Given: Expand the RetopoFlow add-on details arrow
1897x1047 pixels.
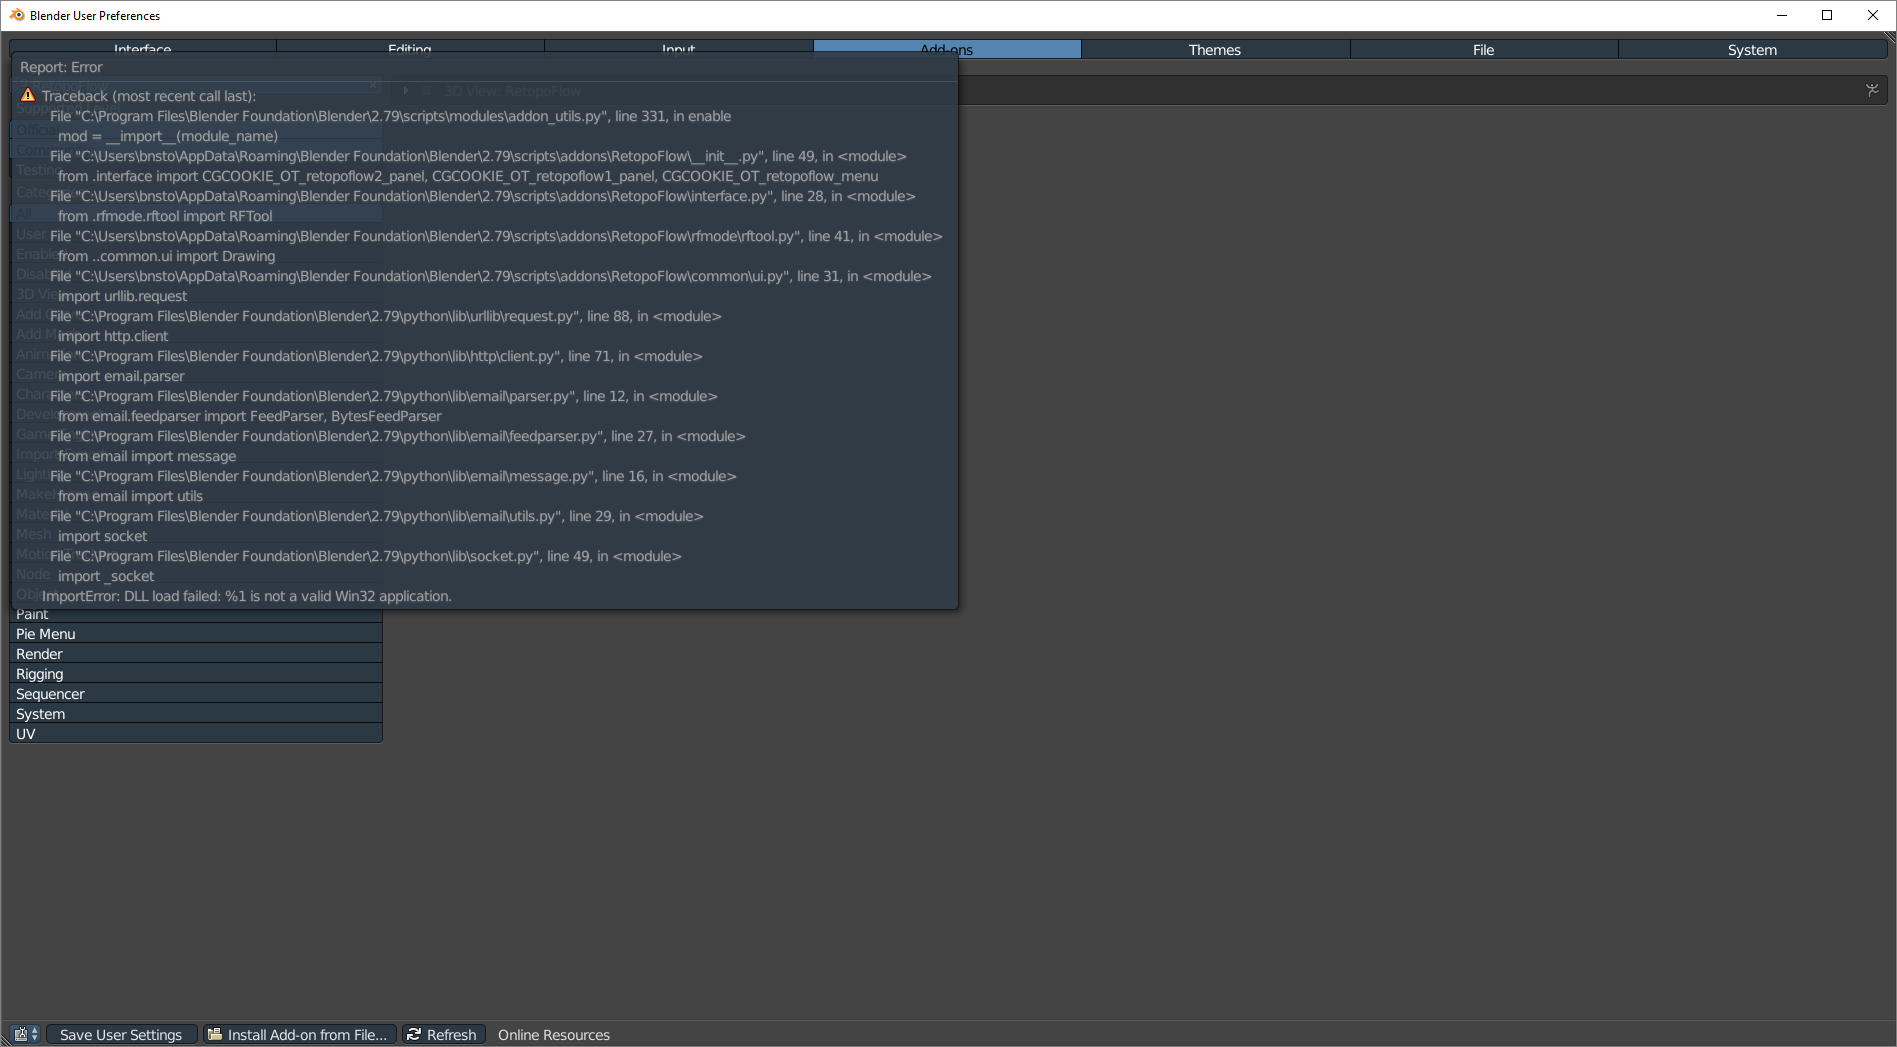Looking at the screenshot, I should 405,90.
